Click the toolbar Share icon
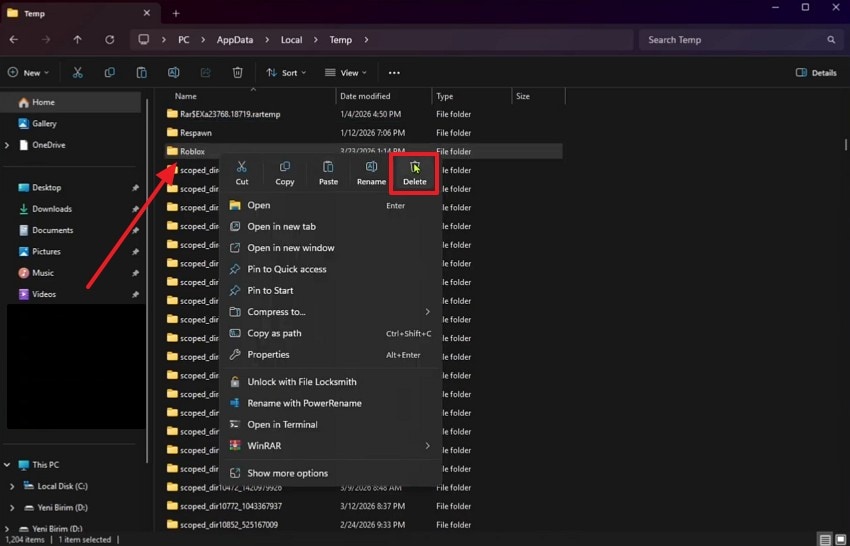This screenshot has width=850, height=546. [x=205, y=73]
